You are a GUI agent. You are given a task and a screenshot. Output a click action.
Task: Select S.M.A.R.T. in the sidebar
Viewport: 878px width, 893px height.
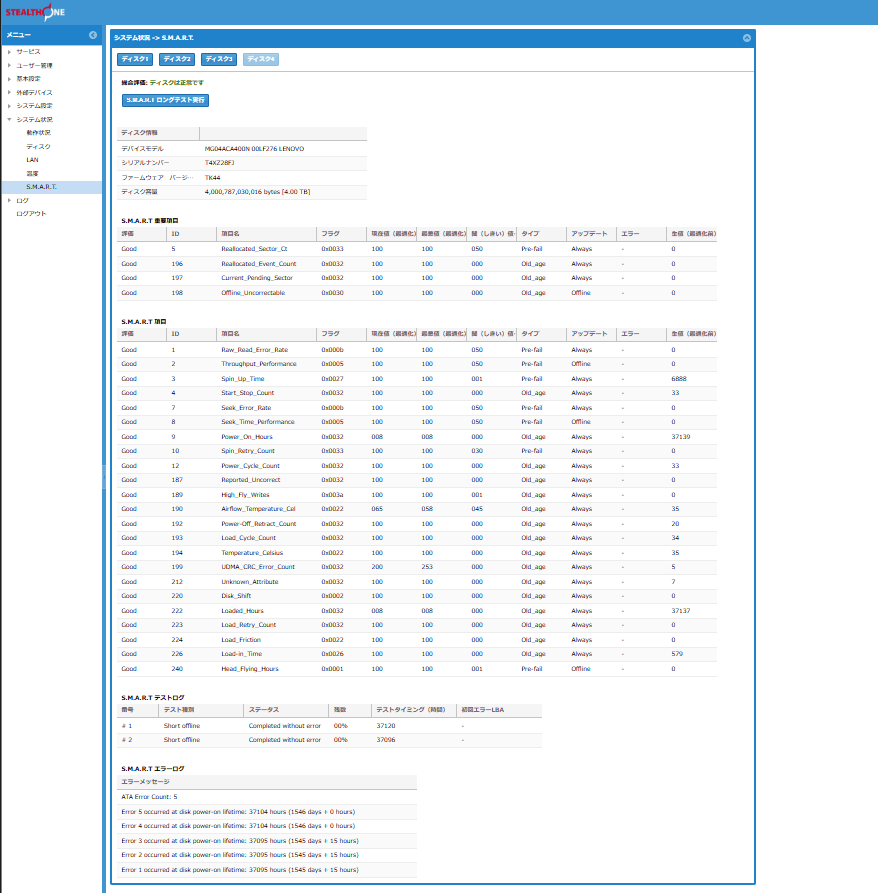(52, 187)
